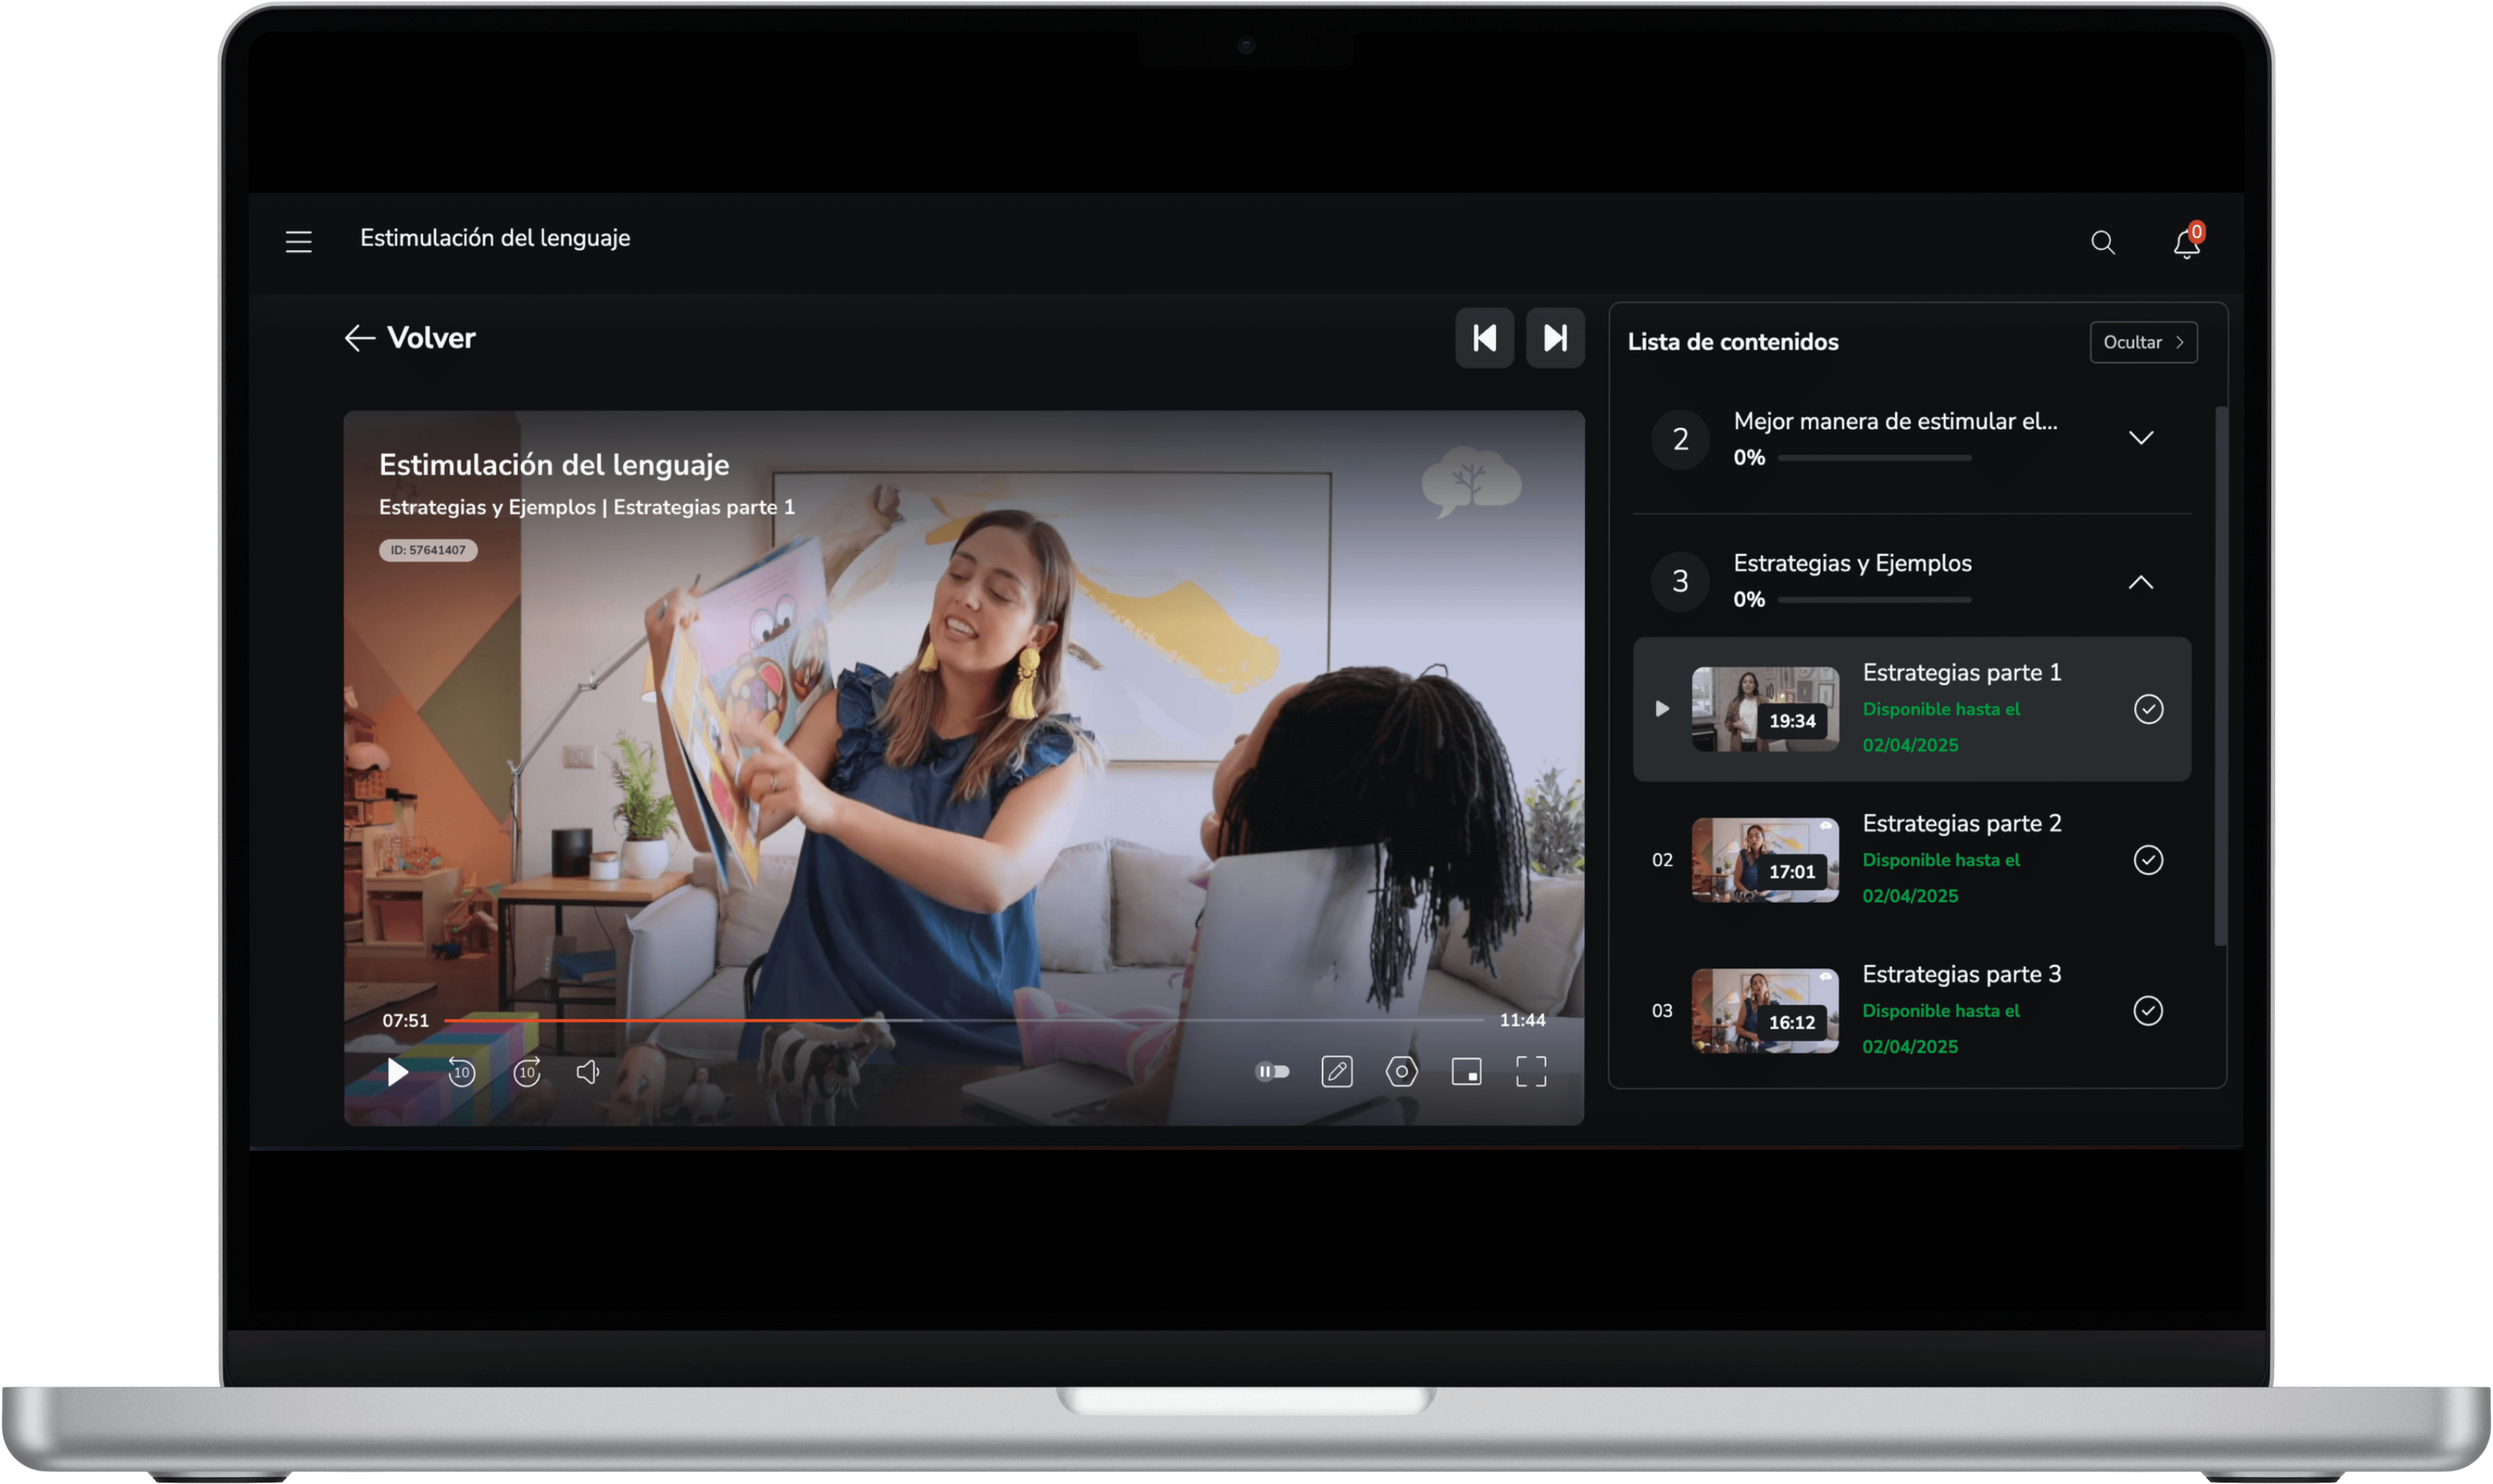The image size is (2493, 1484).
Task: Expand section 2 Mejor manera de estimular
Action: pyautogui.click(x=2141, y=438)
